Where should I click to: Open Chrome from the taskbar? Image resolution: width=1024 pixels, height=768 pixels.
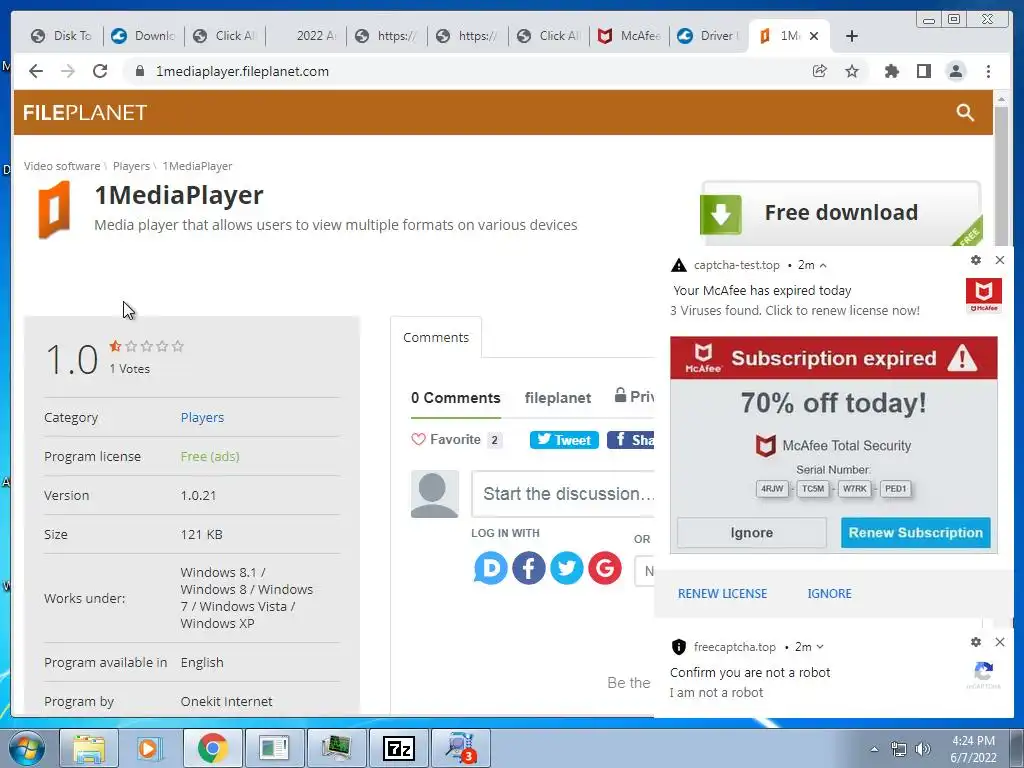point(212,748)
